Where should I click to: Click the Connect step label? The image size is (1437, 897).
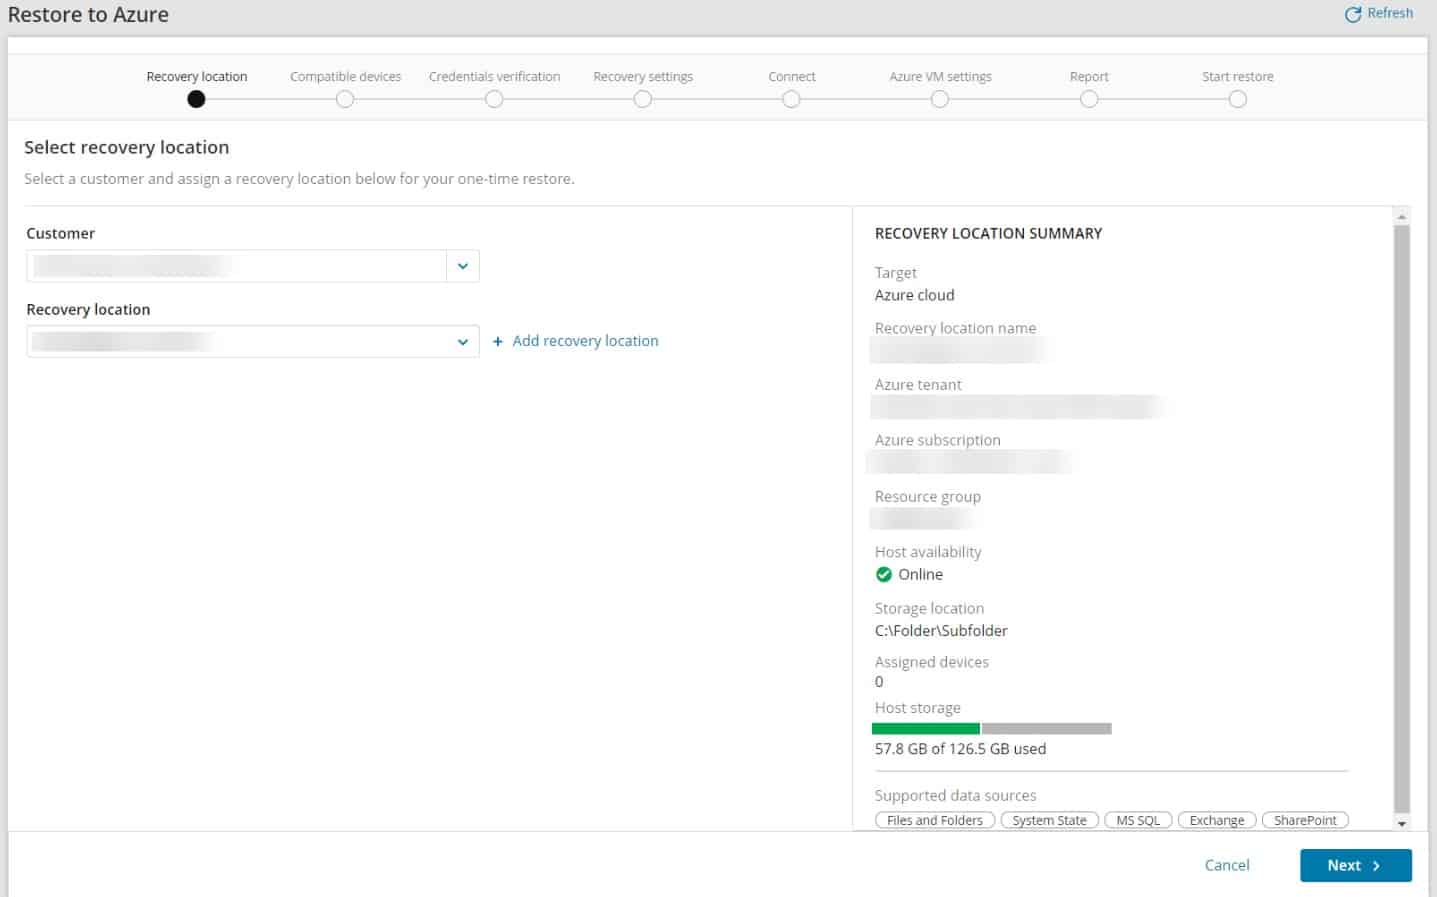tap(792, 76)
